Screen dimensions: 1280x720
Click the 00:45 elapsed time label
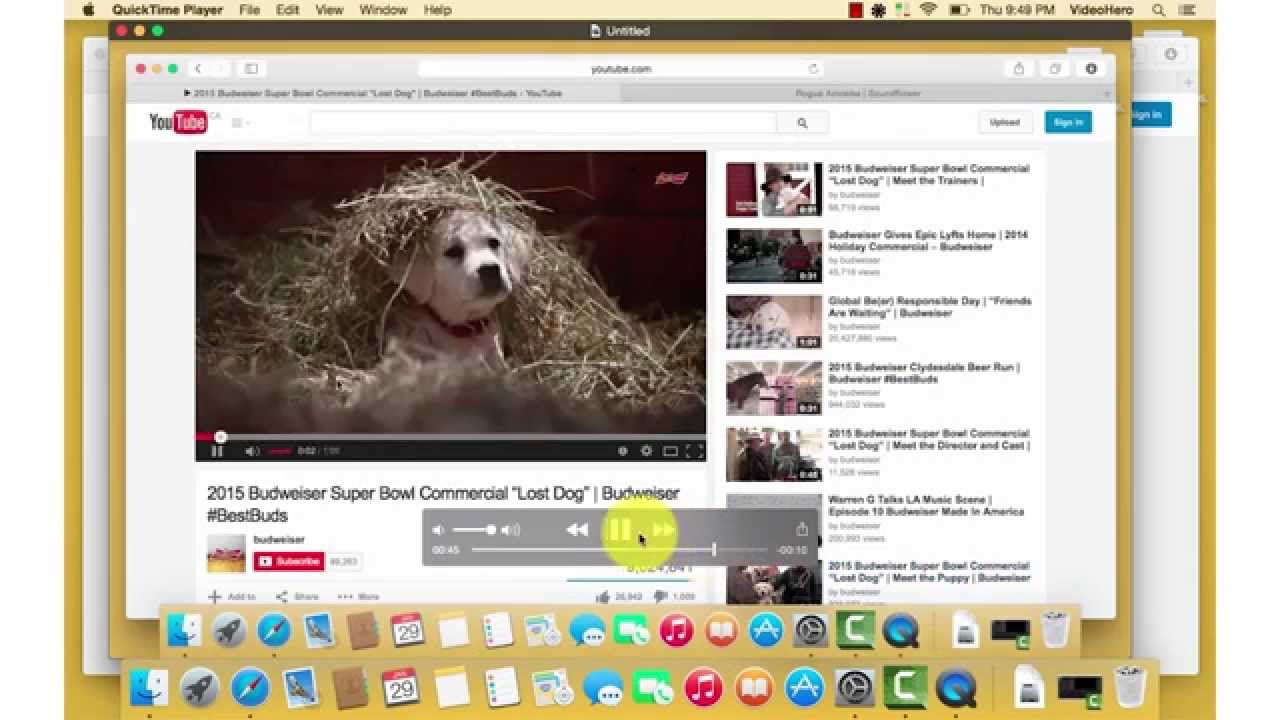point(446,550)
